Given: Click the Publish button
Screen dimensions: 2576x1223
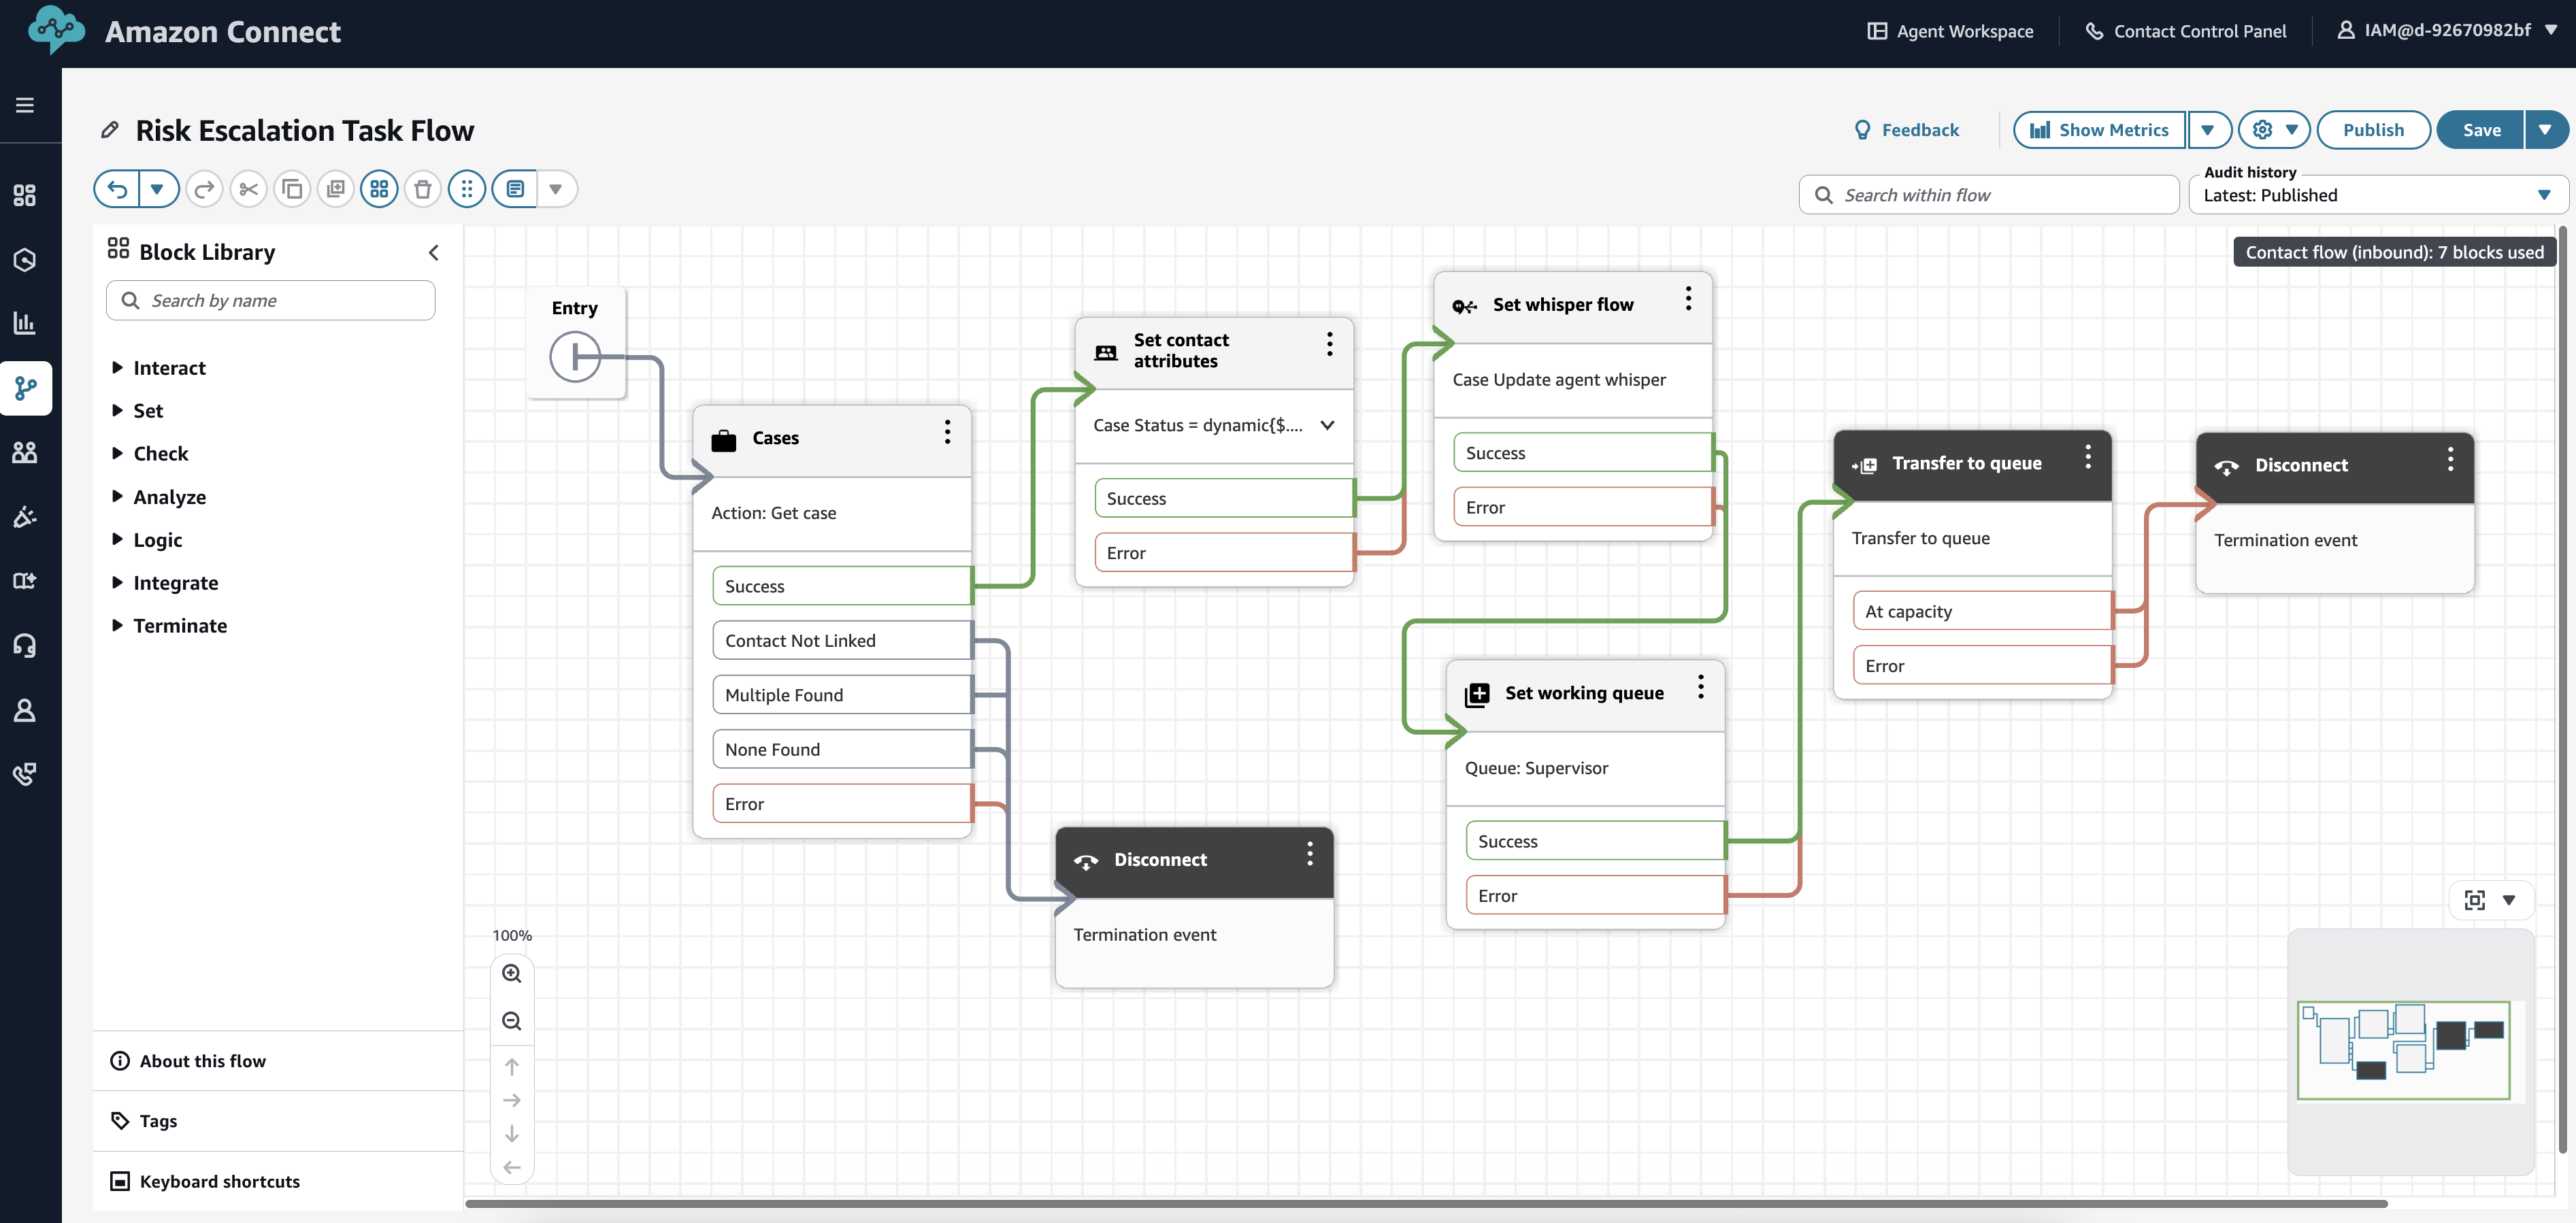Looking at the screenshot, I should pyautogui.click(x=2374, y=129).
